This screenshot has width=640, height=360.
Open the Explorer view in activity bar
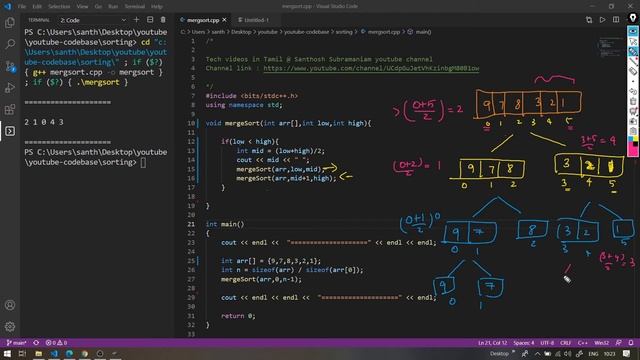tap(10, 22)
